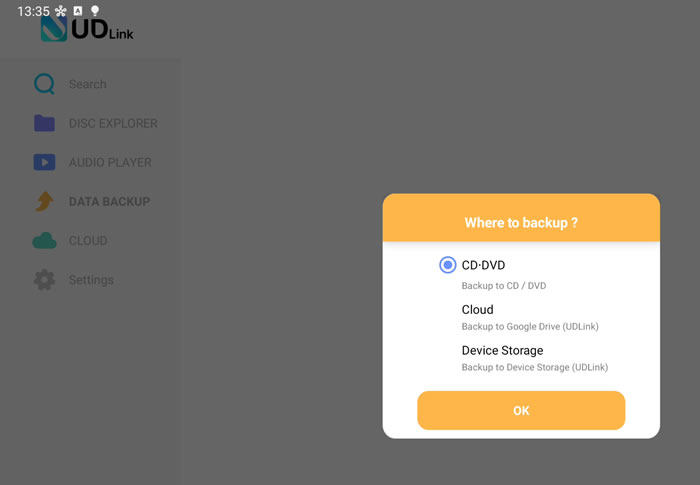Click the Search label text

tap(88, 84)
